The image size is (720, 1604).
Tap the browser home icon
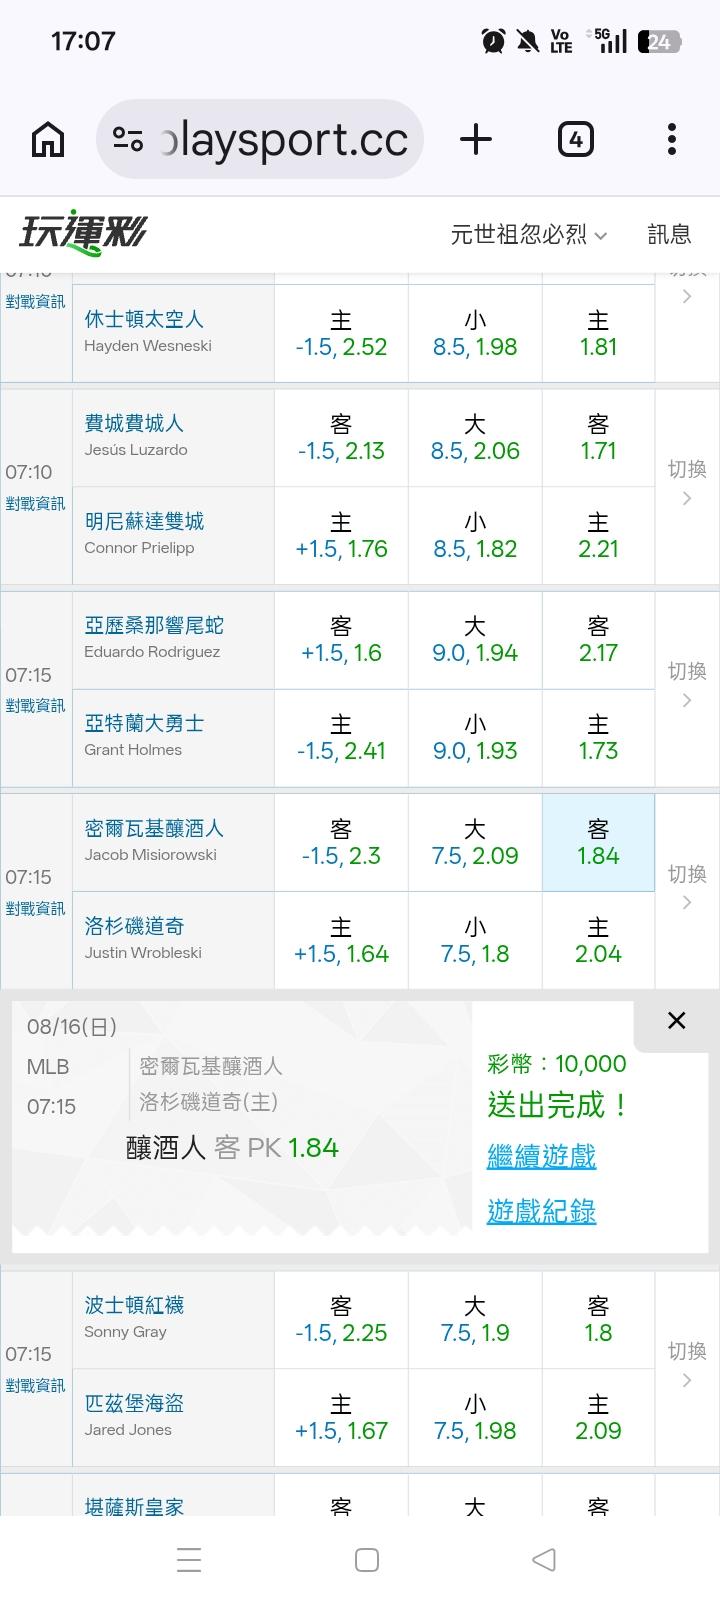(x=48, y=140)
